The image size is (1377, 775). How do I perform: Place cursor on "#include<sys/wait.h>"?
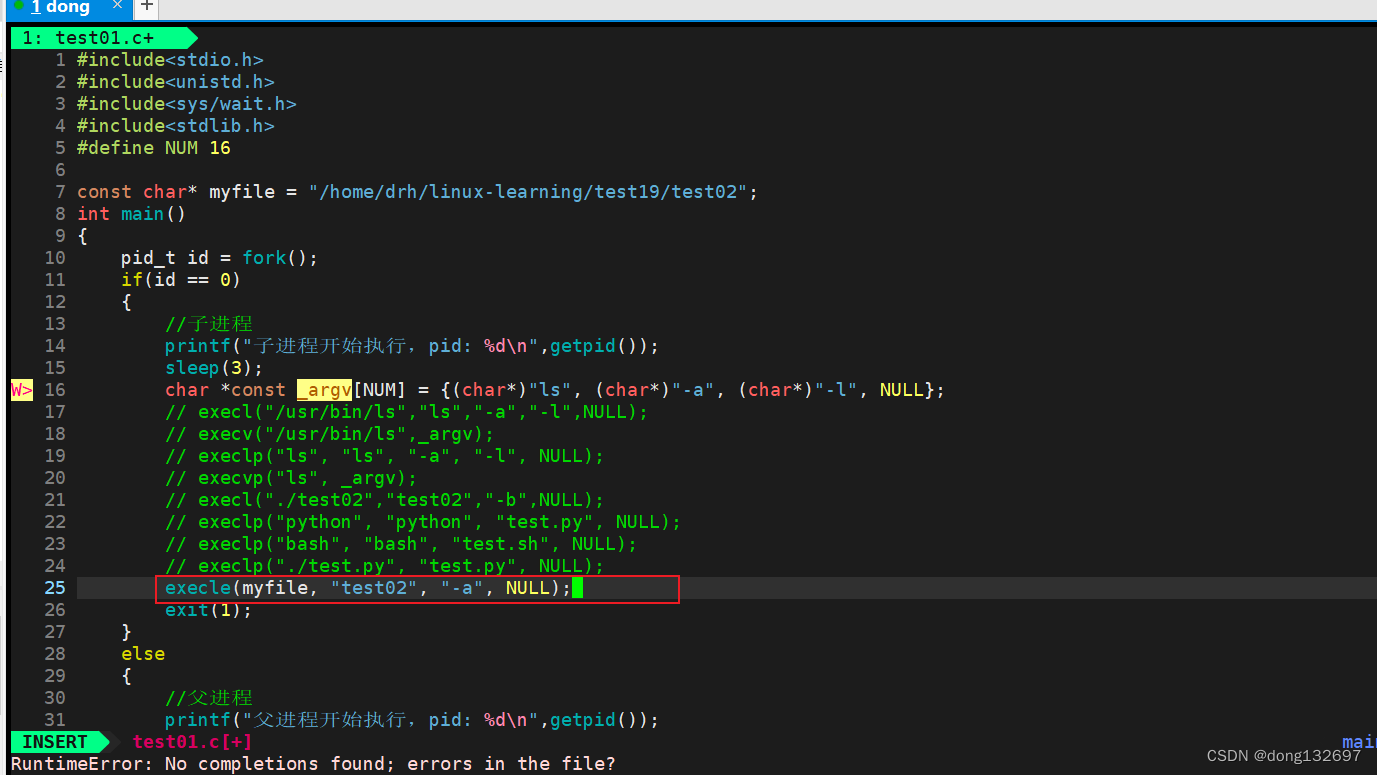point(187,104)
